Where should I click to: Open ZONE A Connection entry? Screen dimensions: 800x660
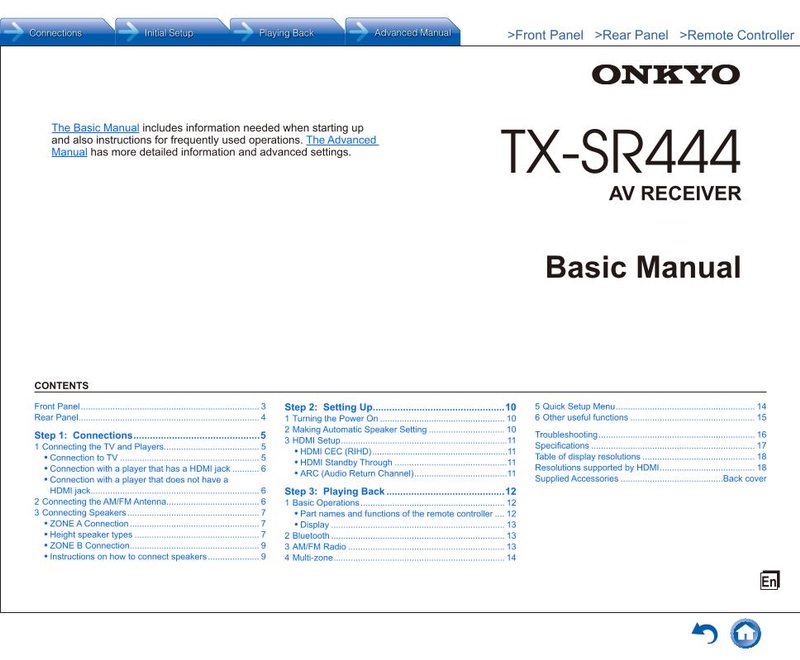pos(155,523)
